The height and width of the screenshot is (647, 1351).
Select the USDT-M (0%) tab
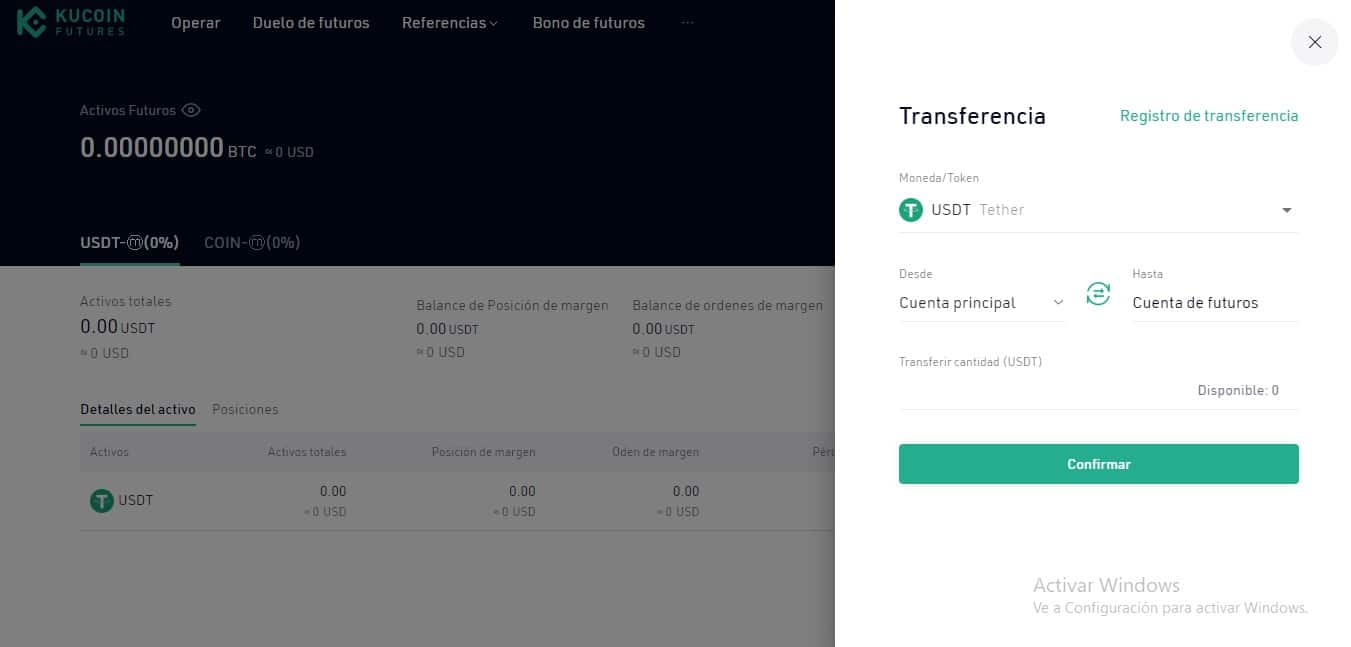point(129,242)
